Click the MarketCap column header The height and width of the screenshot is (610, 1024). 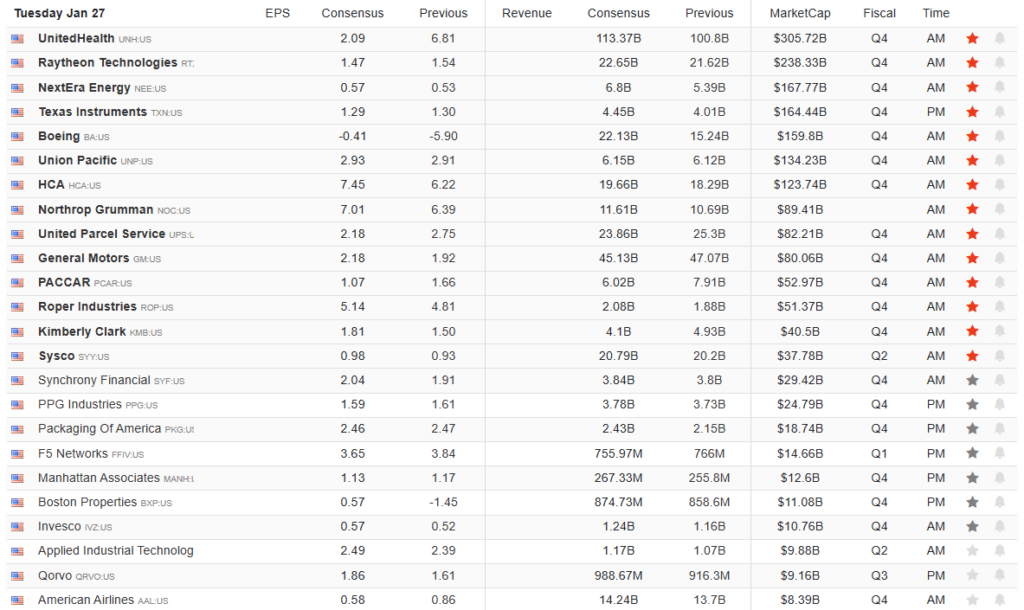tap(799, 13)
